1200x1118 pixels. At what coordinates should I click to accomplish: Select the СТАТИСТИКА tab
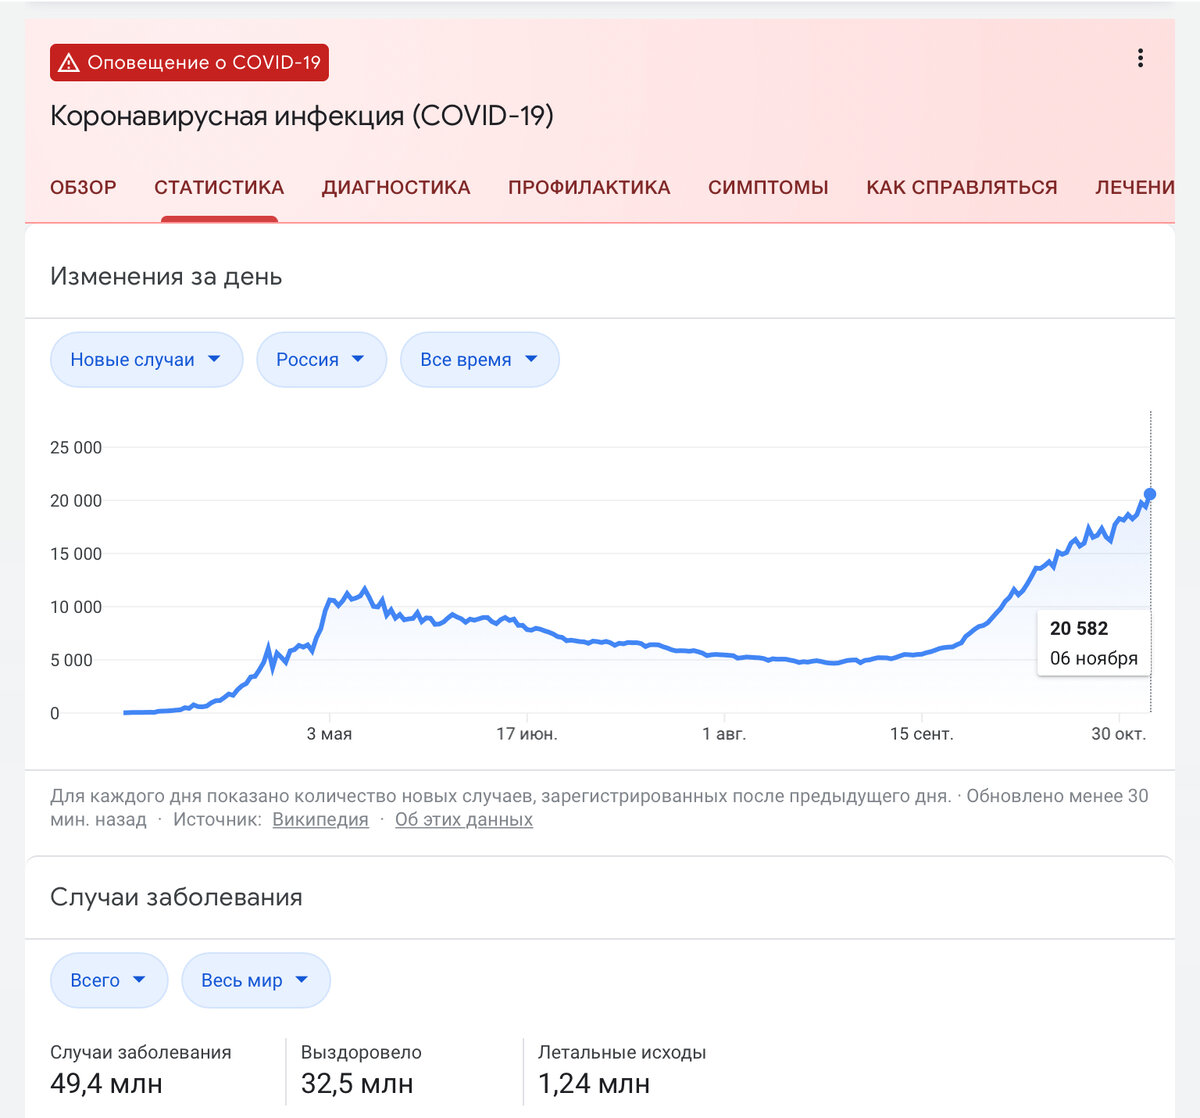(219, 187)
